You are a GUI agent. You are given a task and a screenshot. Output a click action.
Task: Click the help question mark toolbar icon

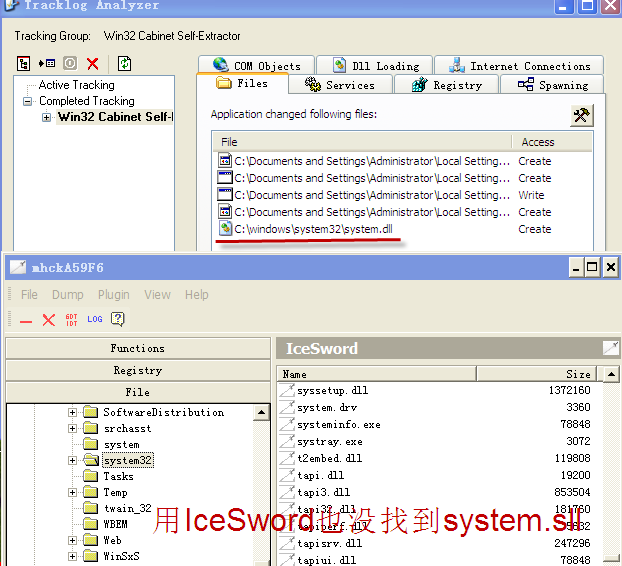[118, 320]
